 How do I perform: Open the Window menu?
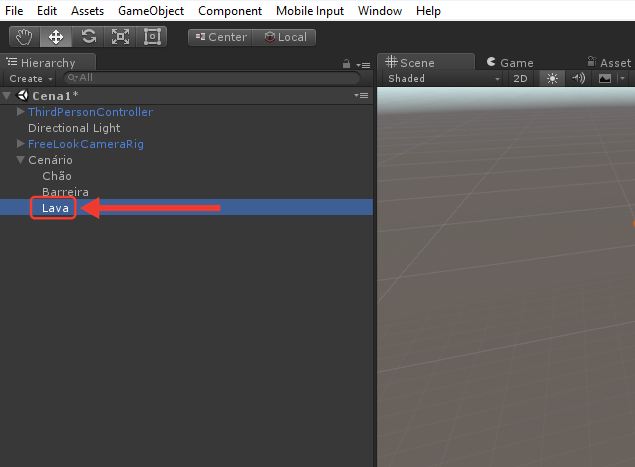[380, 11]
